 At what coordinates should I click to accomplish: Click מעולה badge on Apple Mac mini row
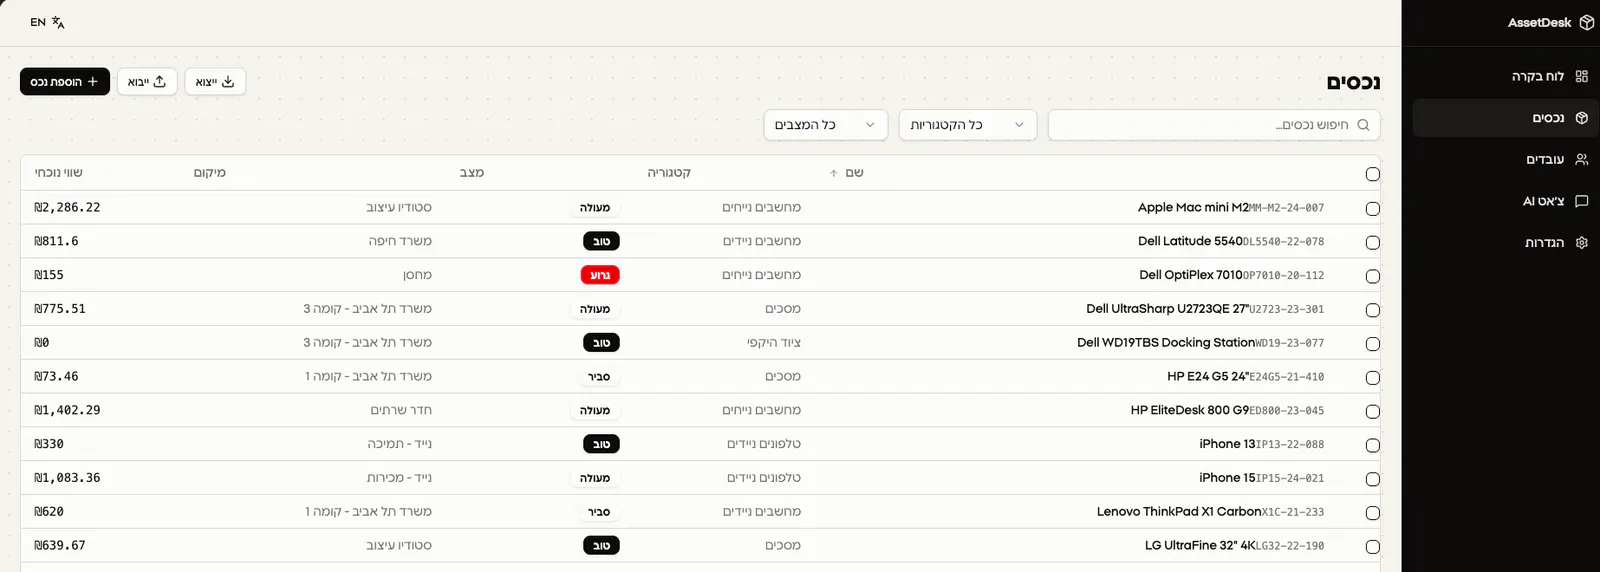pos(595,207)
